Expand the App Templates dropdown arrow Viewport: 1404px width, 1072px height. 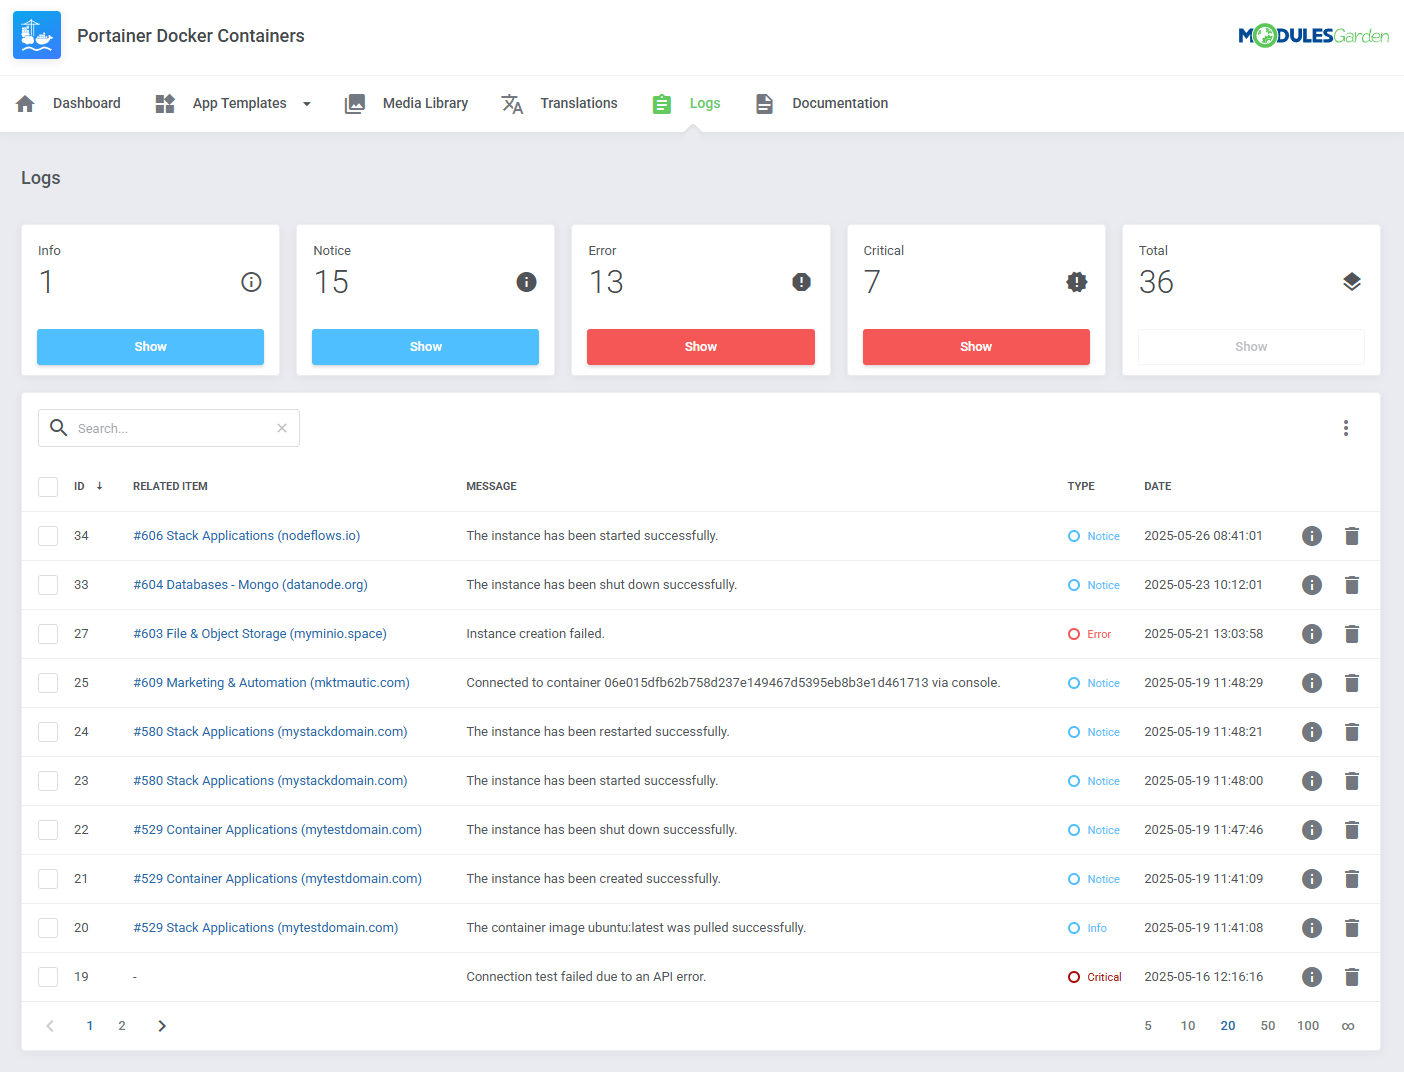click(307, 104)
